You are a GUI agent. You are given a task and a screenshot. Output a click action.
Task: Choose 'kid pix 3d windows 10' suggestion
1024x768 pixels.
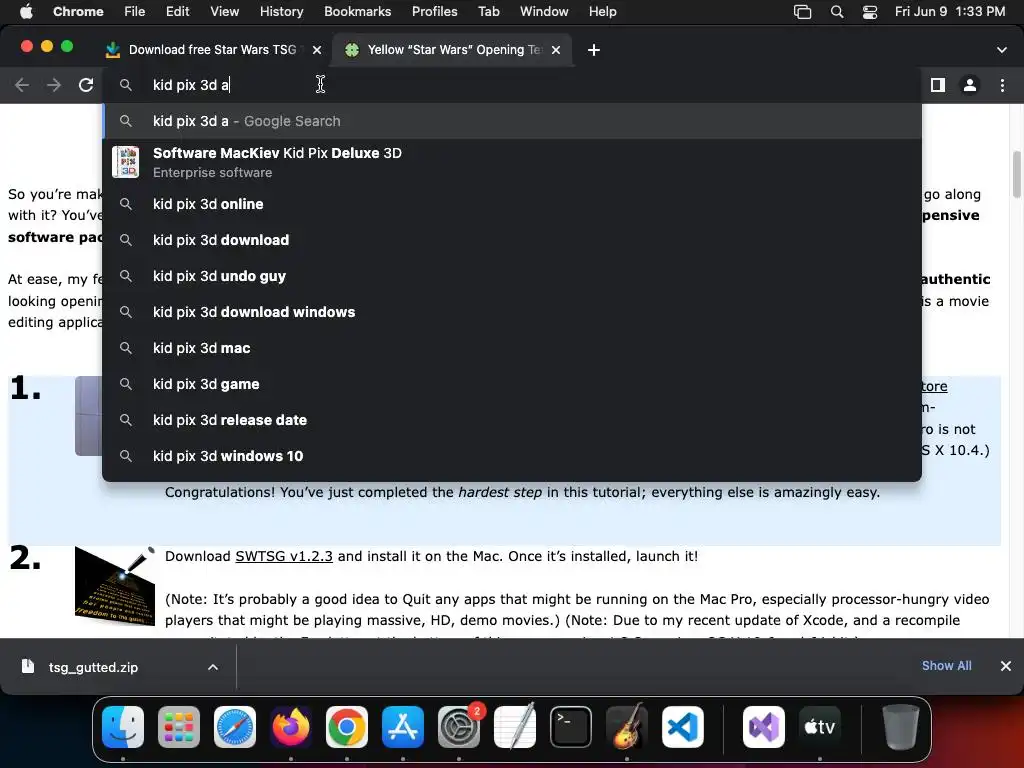tap(512, 456)
